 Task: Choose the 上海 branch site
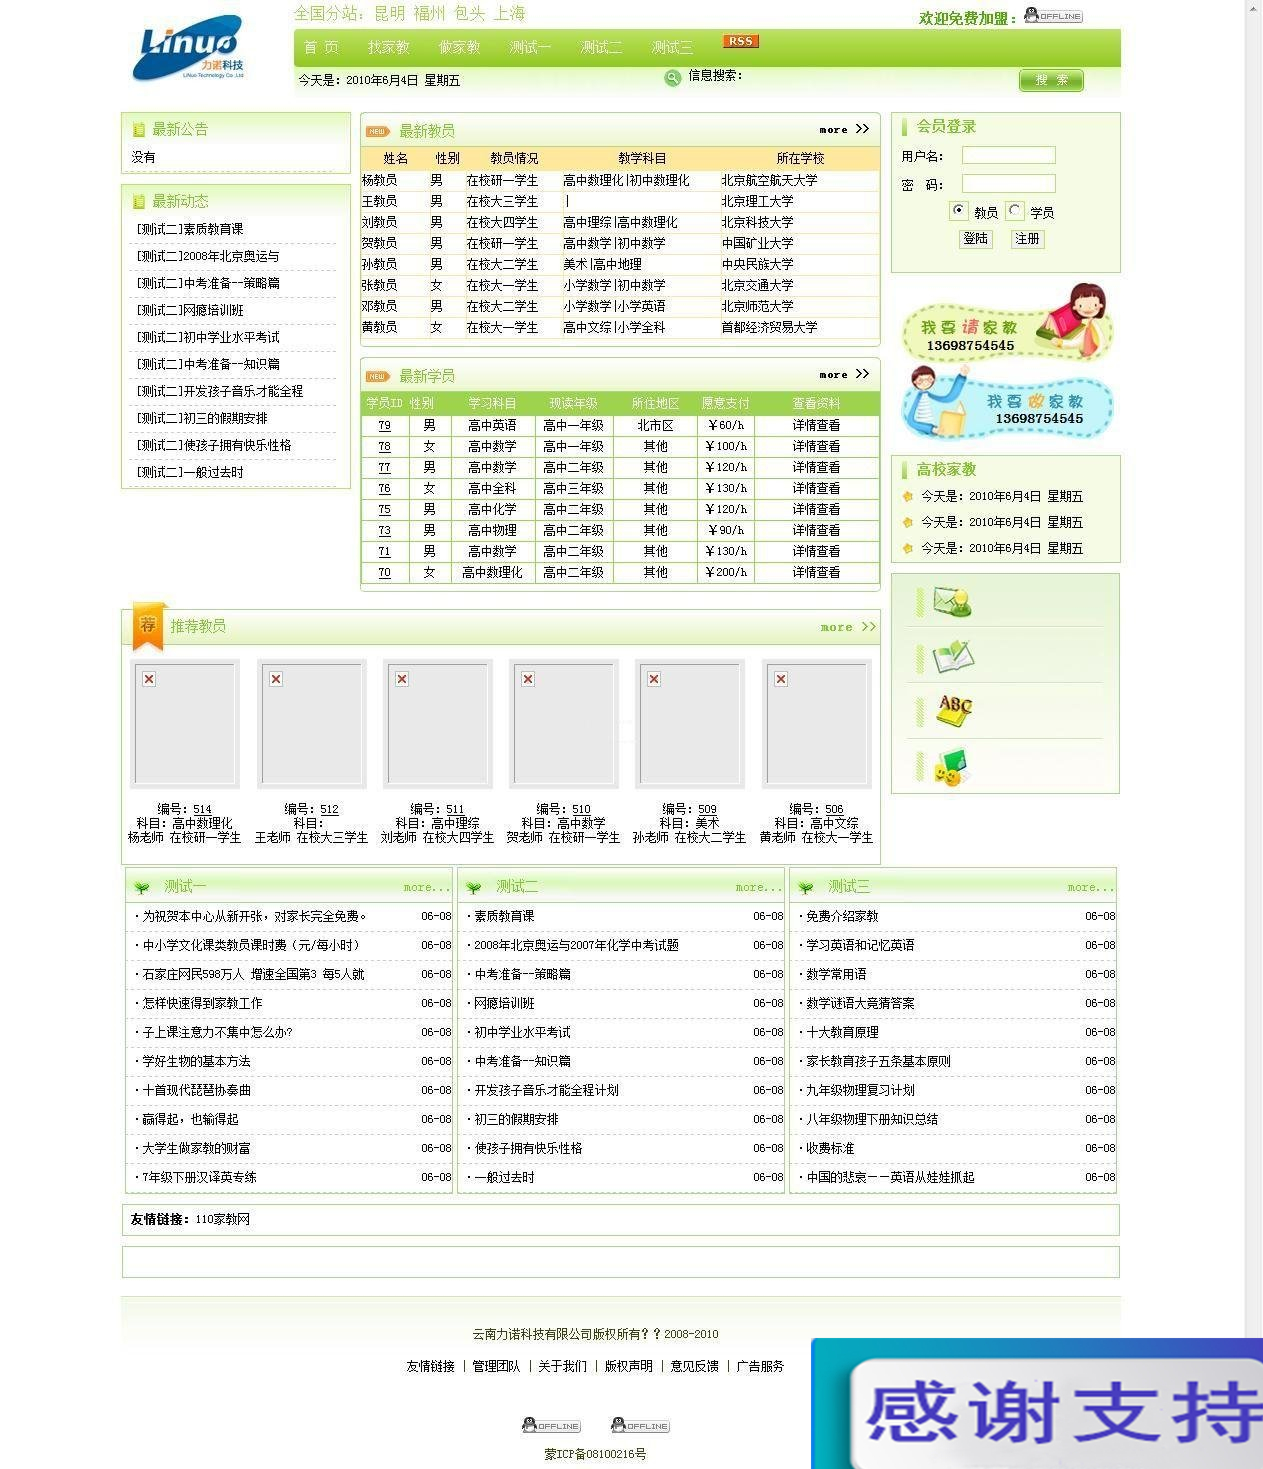point(509,13)
